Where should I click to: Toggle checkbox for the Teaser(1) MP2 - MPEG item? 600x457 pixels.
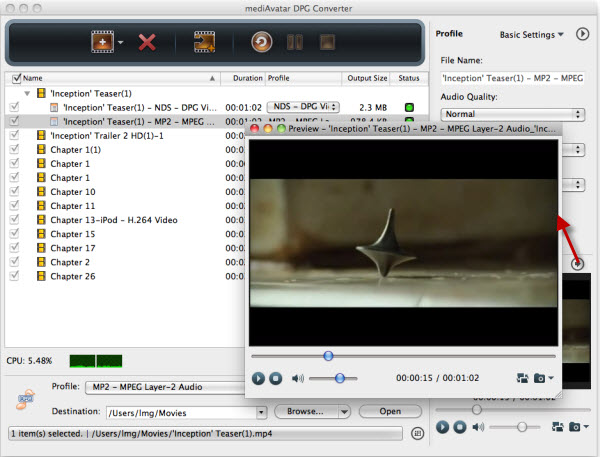[14, 121]
